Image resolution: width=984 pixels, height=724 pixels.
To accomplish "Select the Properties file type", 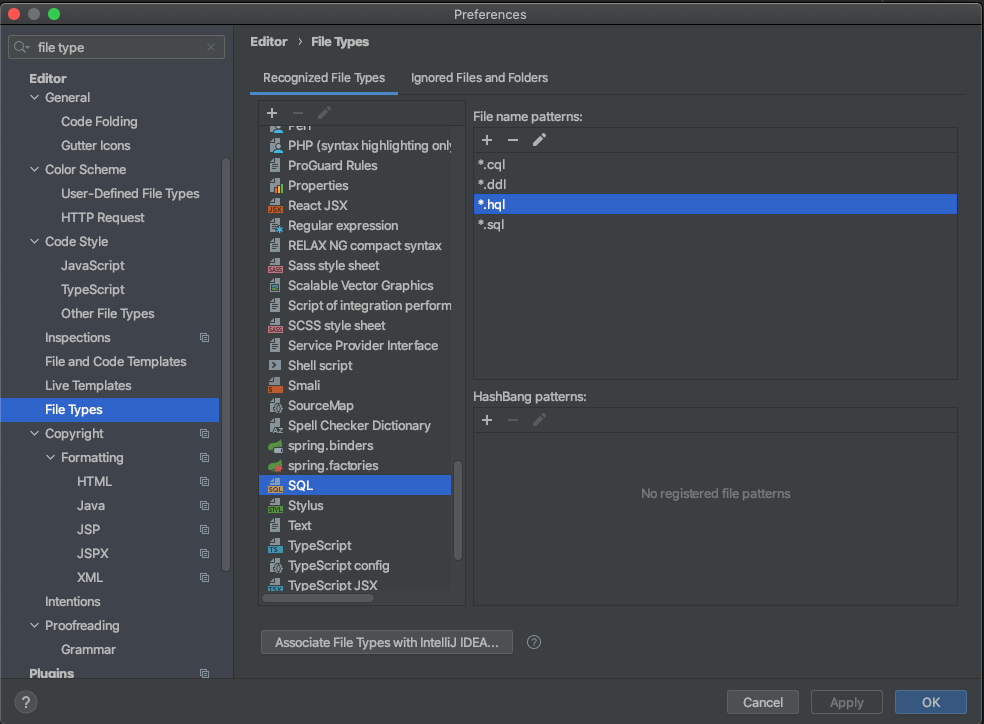I will click(x=355, y=185).
